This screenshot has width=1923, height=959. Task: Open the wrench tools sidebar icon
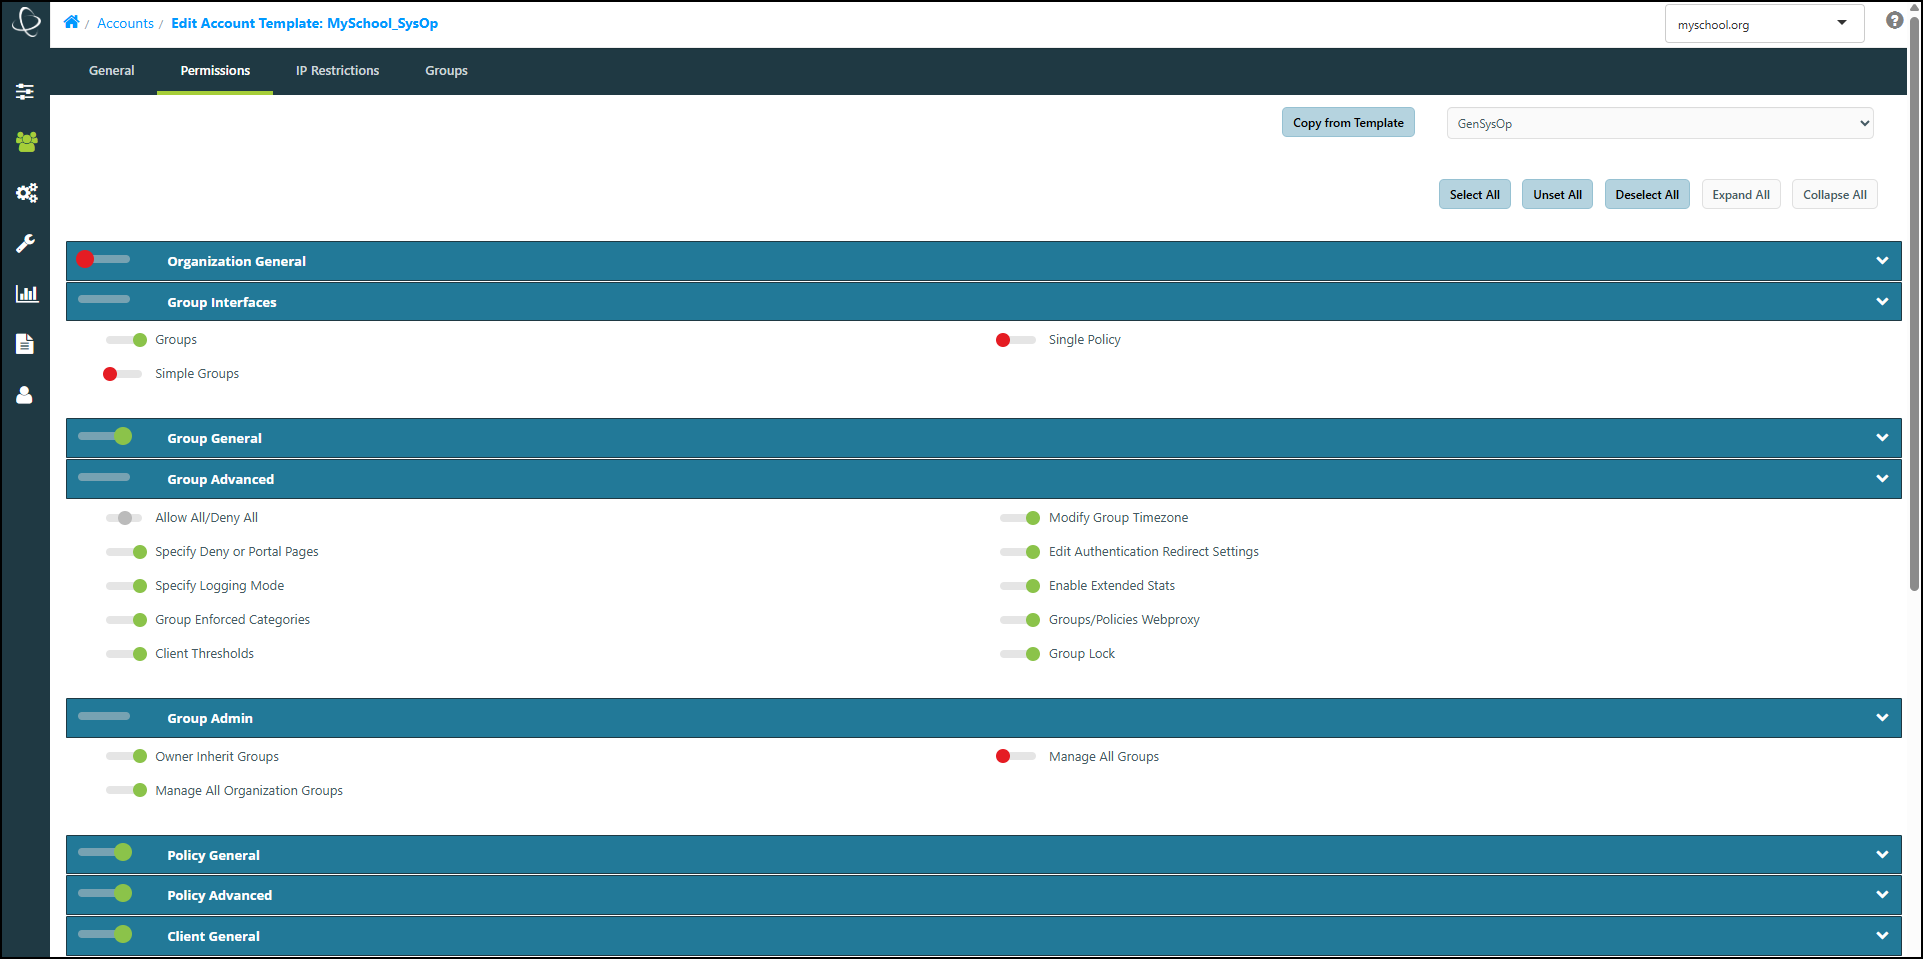click(x=26, y=243)
